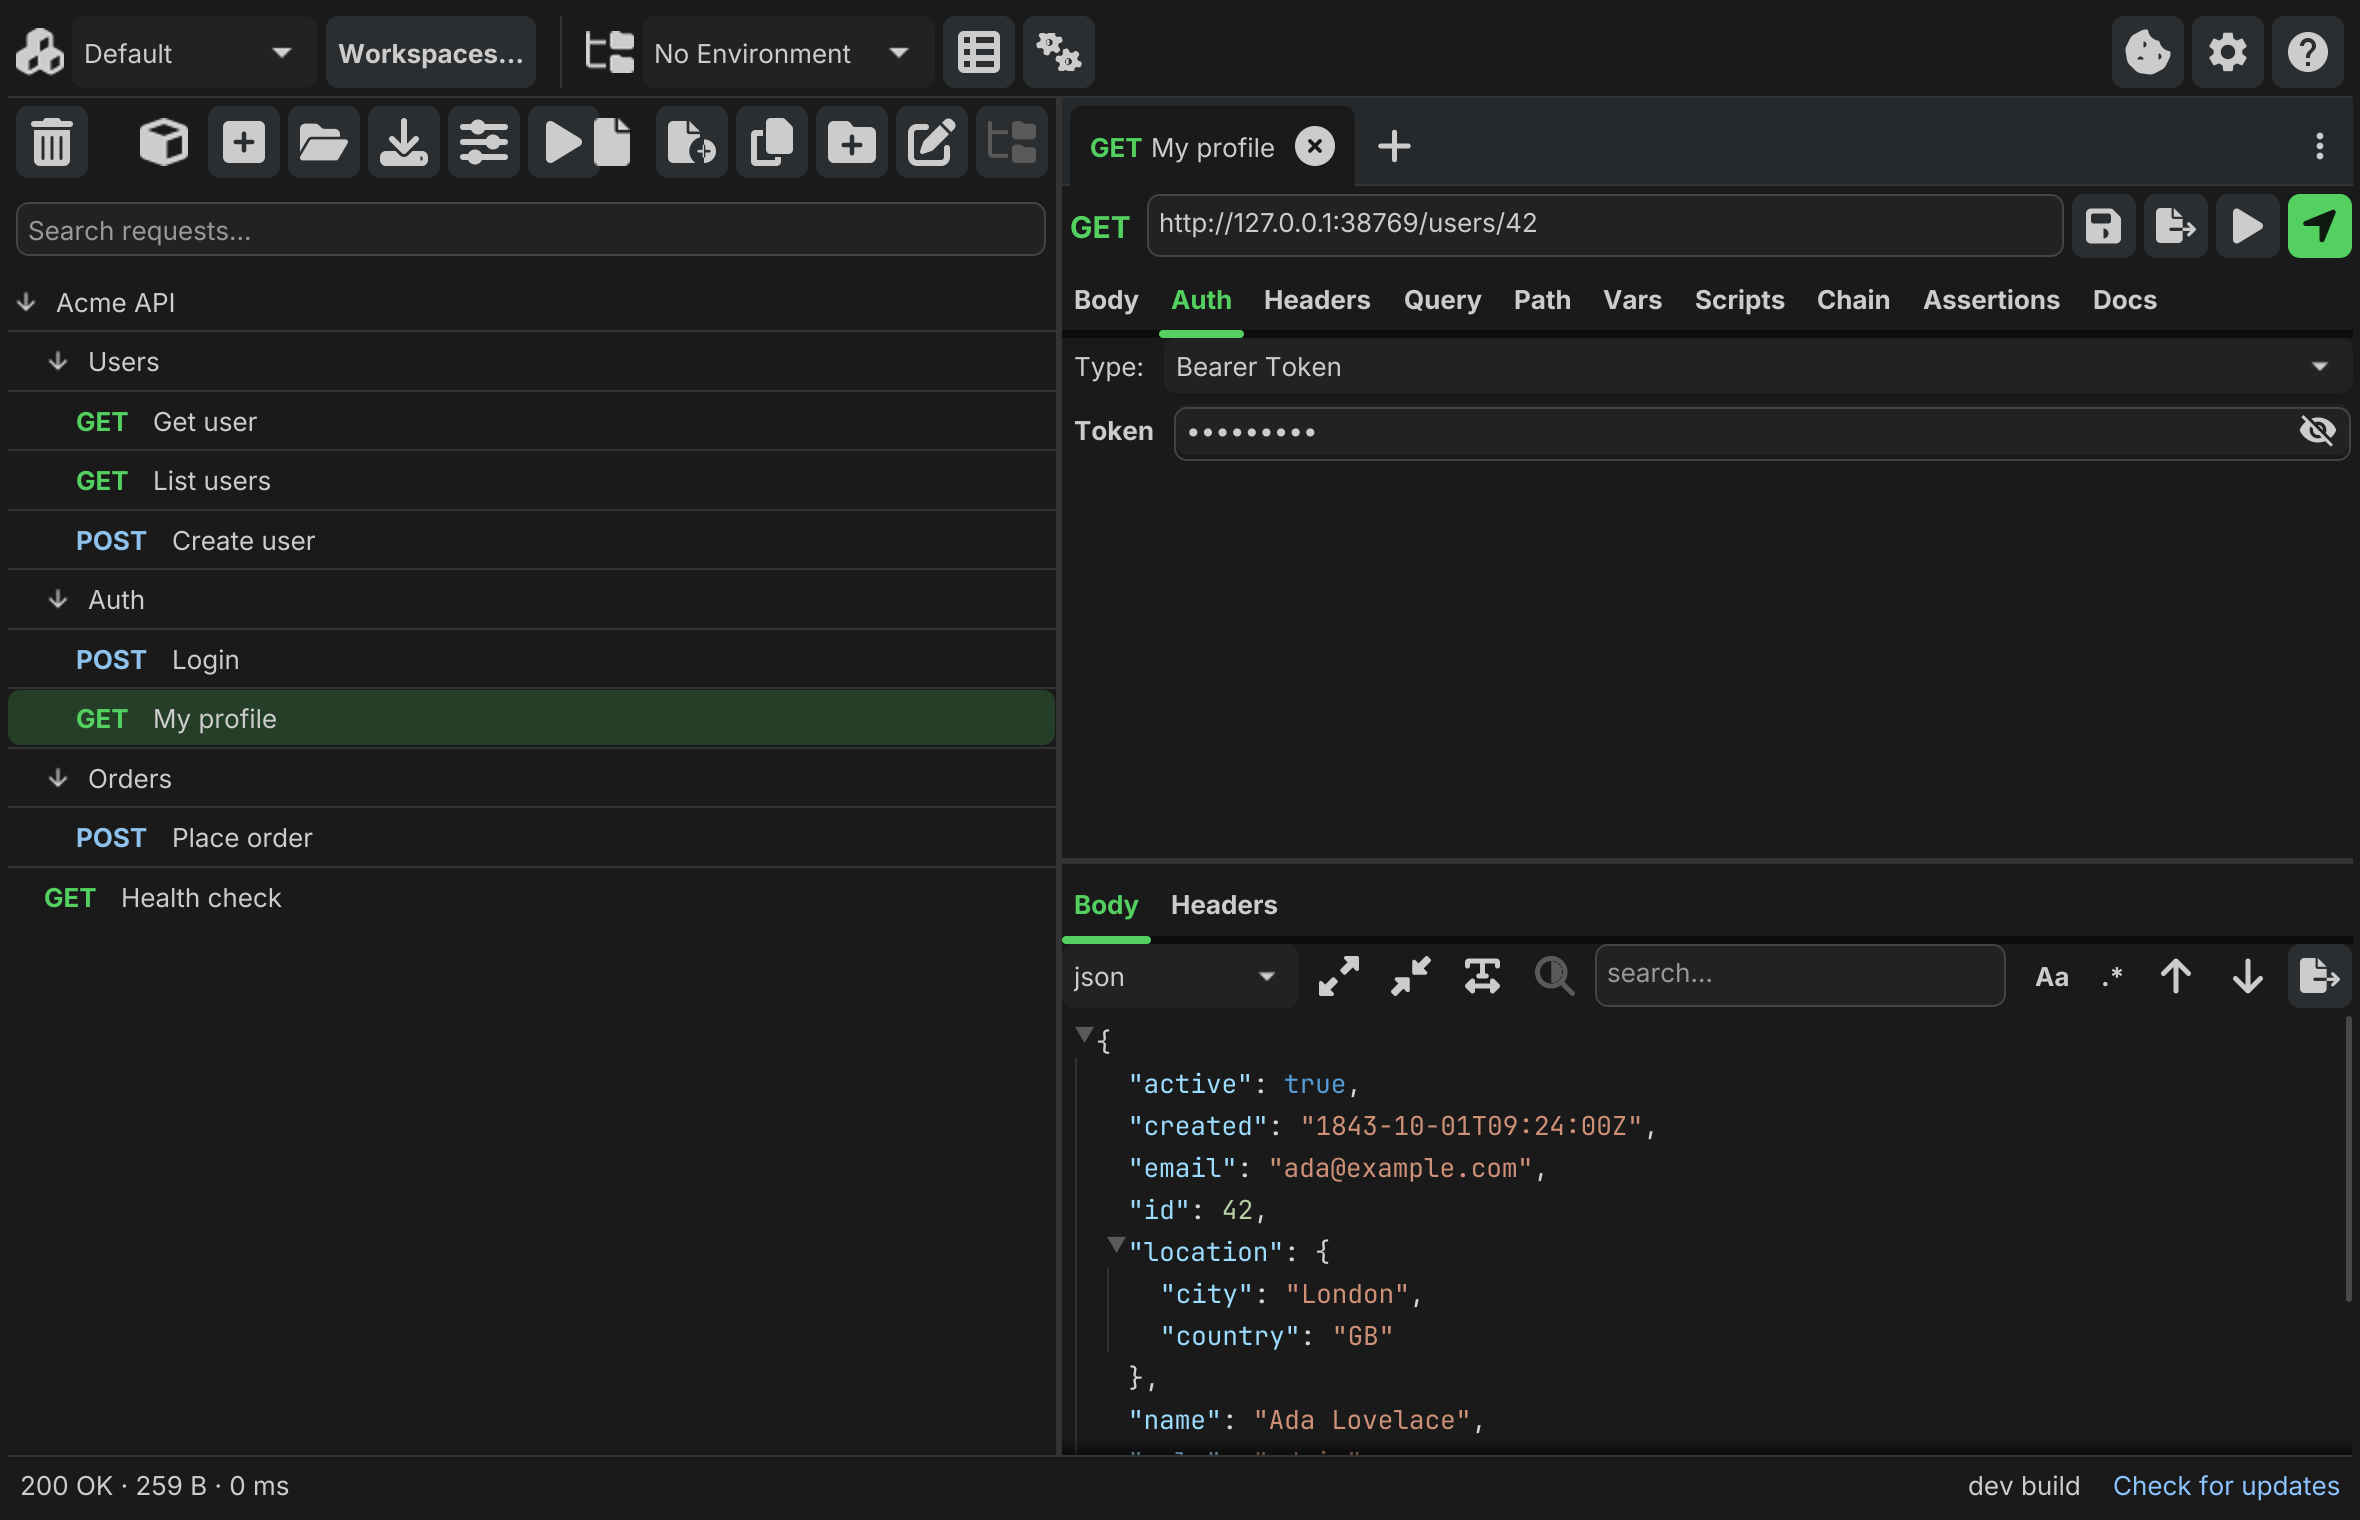Image resolution: width=2360 pixels, height=1520 pixels.
Task: Open the Assertions tab
Action: click(x=1990, y=300)
